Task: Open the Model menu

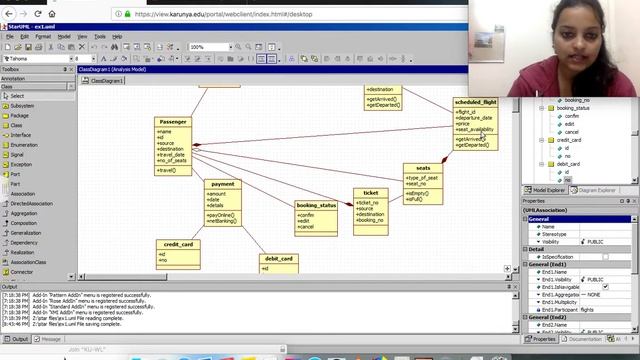Action: tap(64, 36)
